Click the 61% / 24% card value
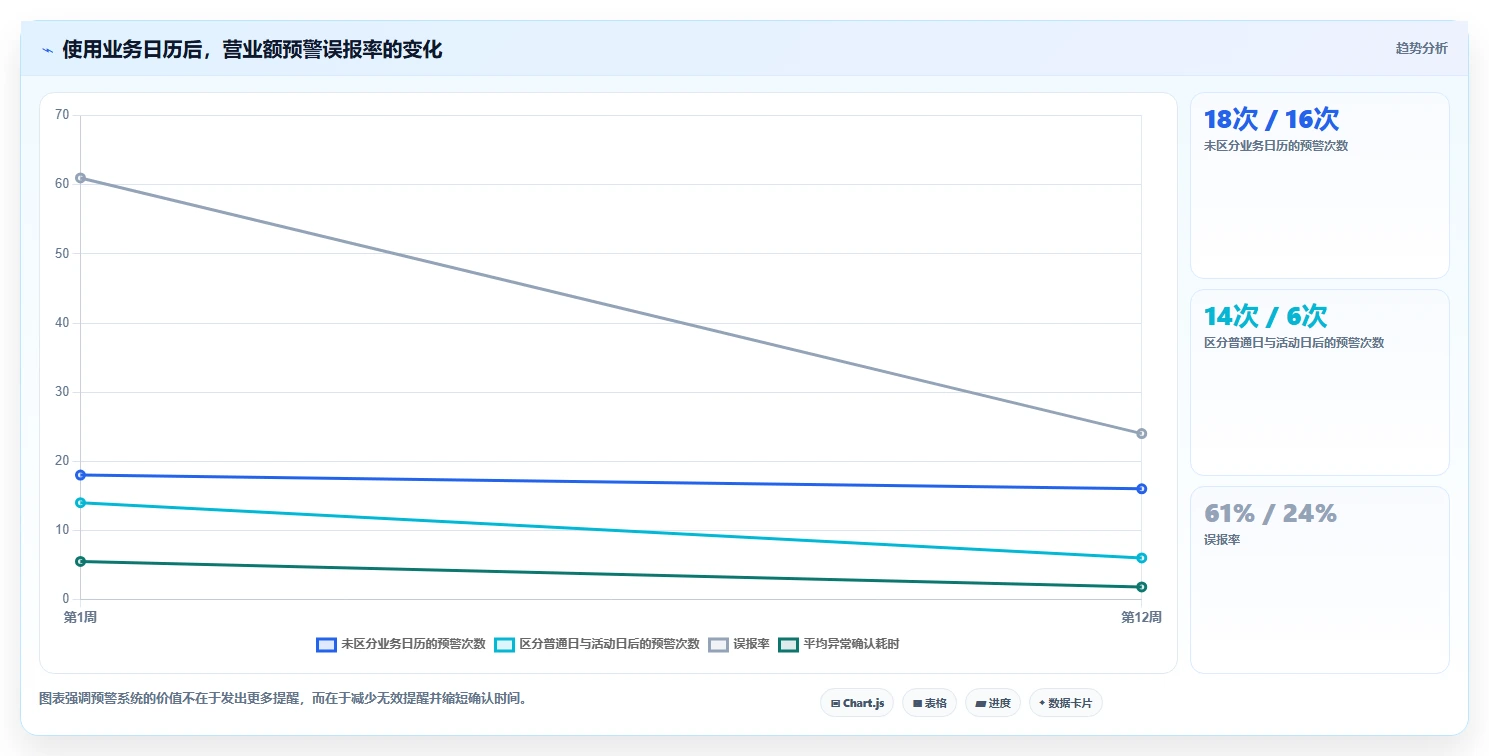Screen dimensions: 1489x756 1270,513
